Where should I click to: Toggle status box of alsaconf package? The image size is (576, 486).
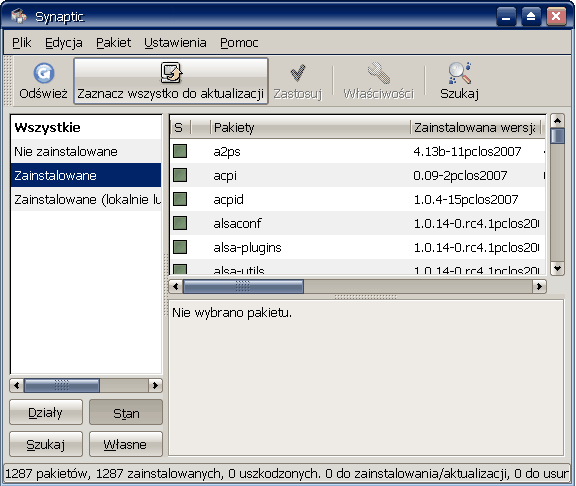[x=180, y=223]
